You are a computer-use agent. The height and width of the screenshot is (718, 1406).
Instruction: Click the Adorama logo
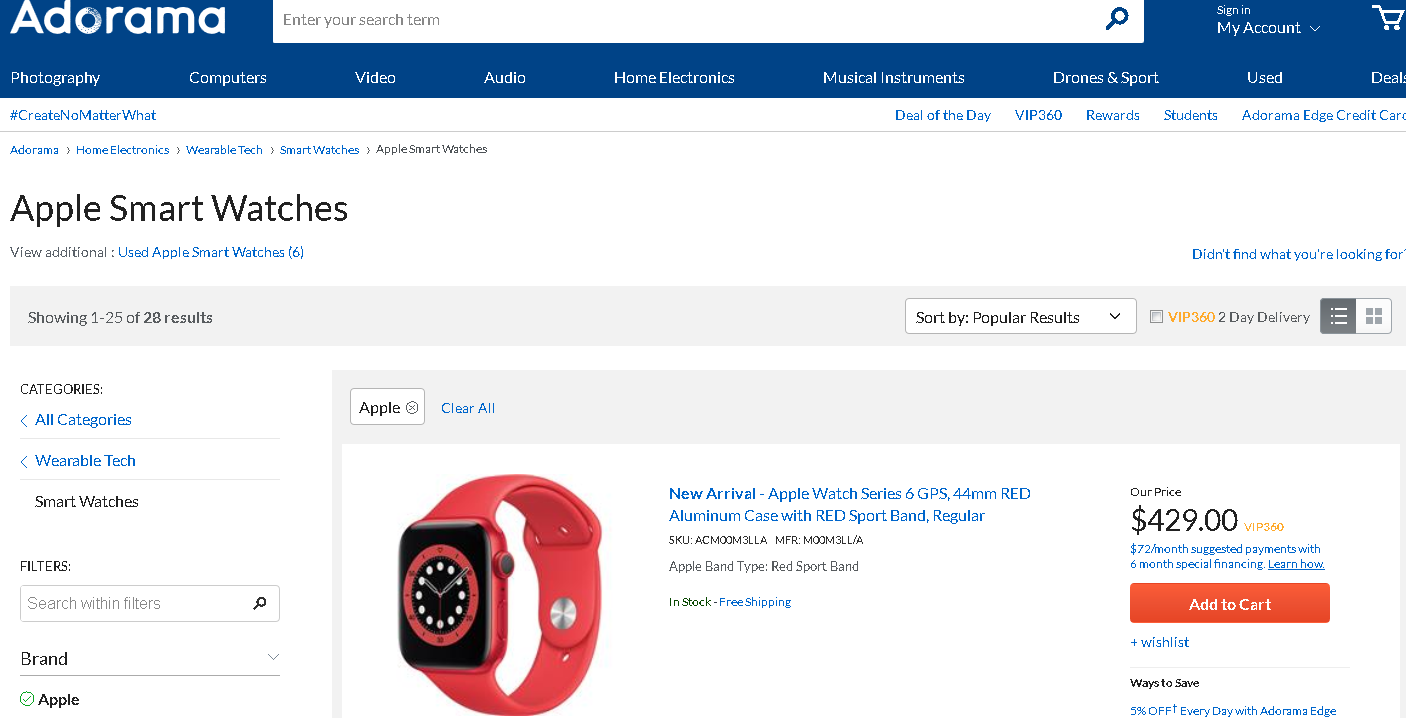click(118, 18)
